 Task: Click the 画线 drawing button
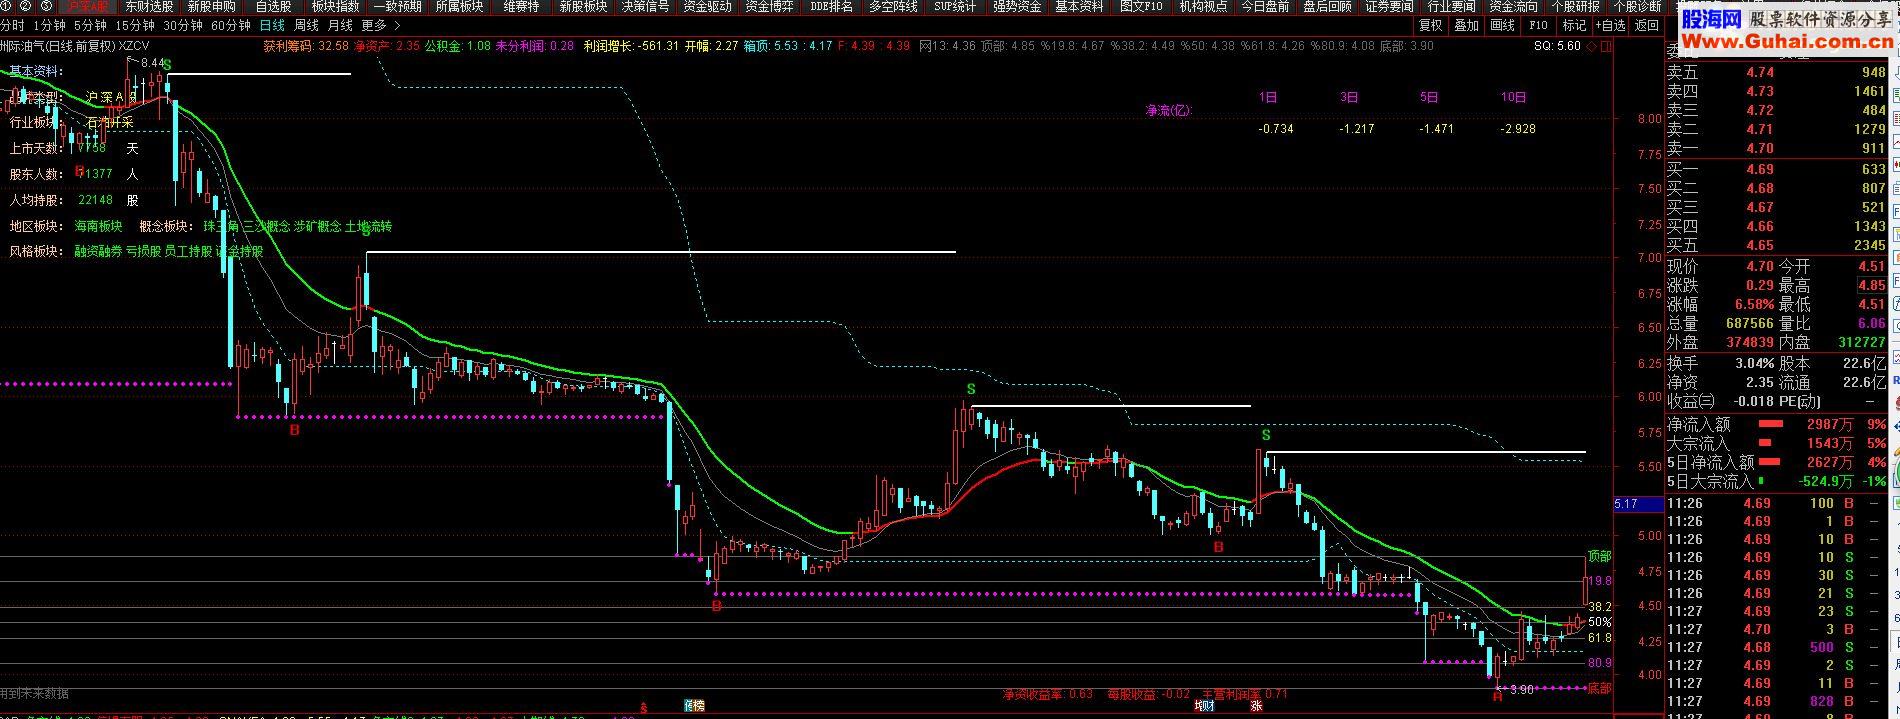(1502, 25)
